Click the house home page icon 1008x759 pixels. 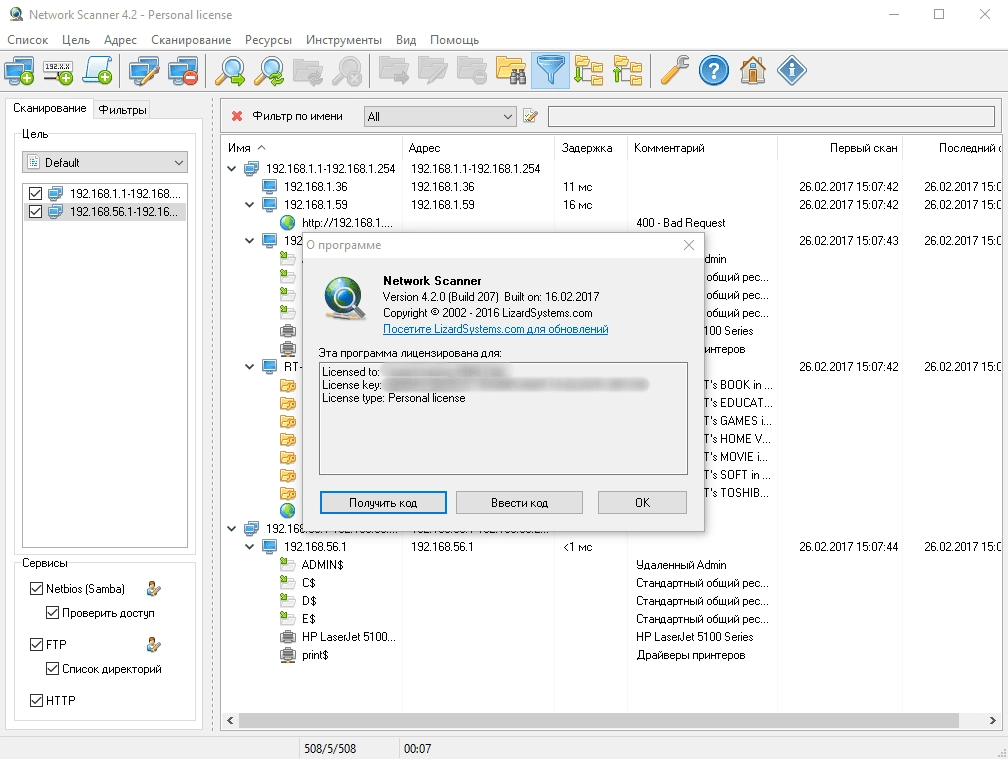coord(753,71)
